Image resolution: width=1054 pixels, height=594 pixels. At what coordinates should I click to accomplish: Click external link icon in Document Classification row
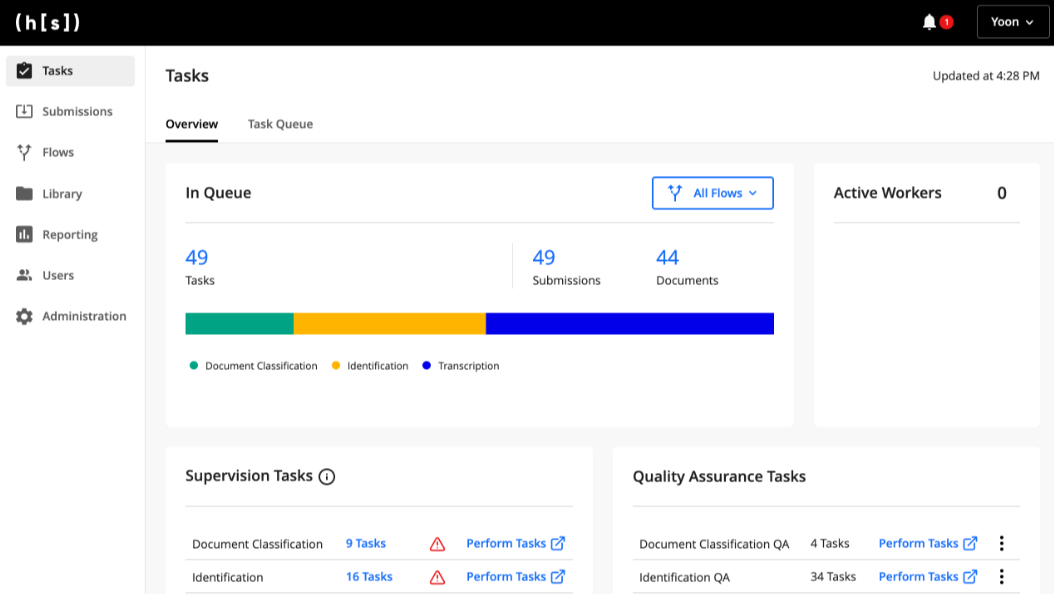click(x=558, y=543)
